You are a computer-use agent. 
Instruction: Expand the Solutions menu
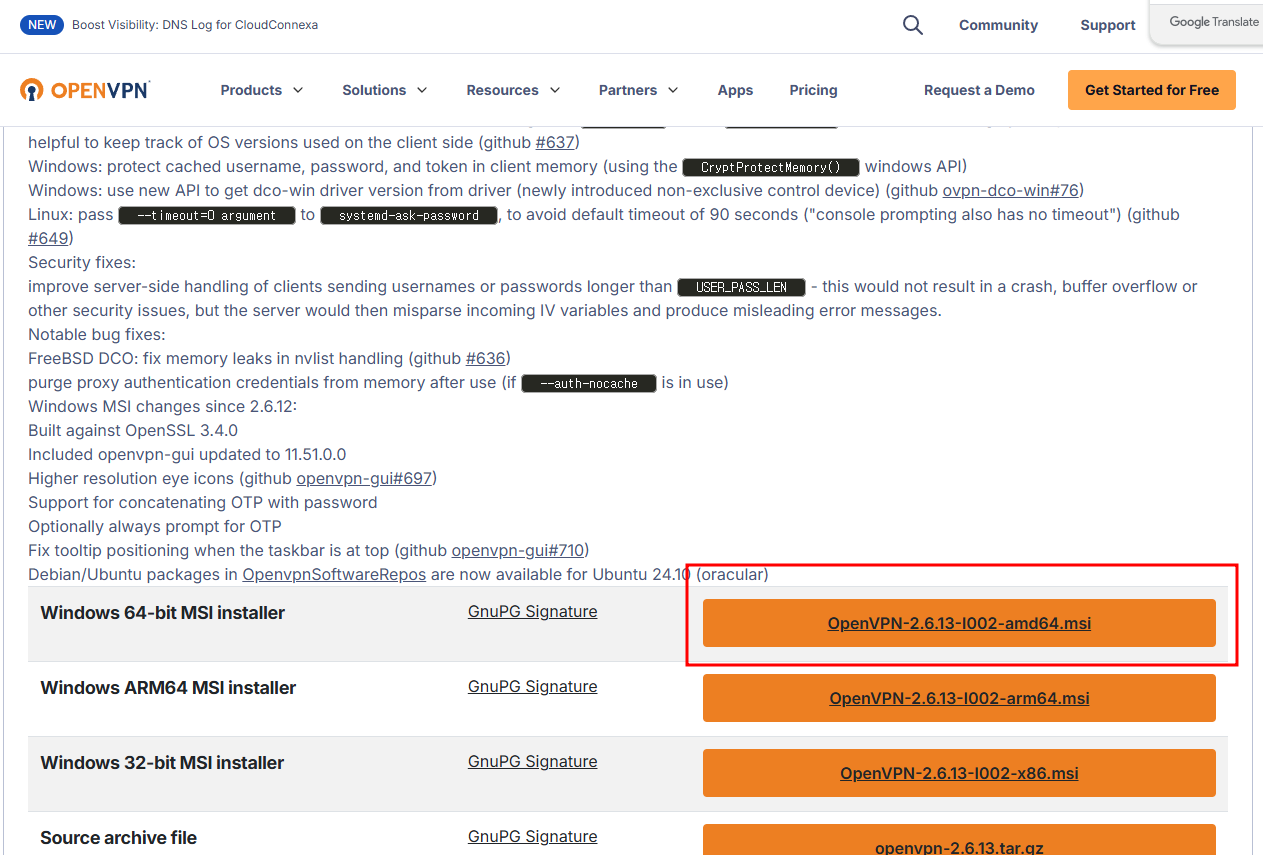(x=385, y=90)
